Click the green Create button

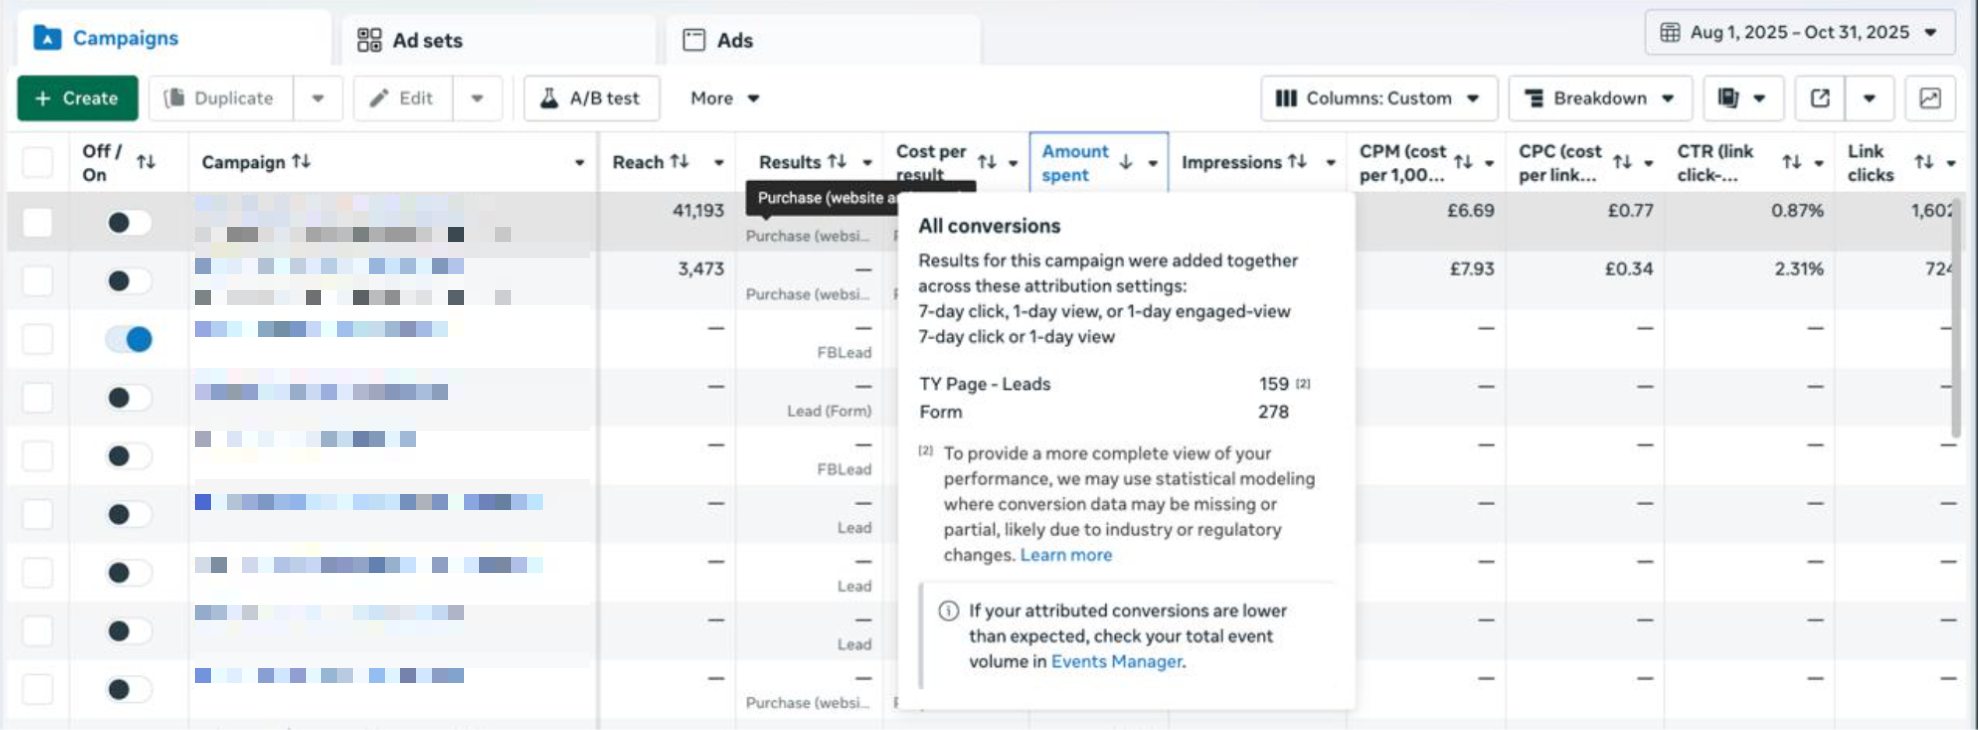77,98
